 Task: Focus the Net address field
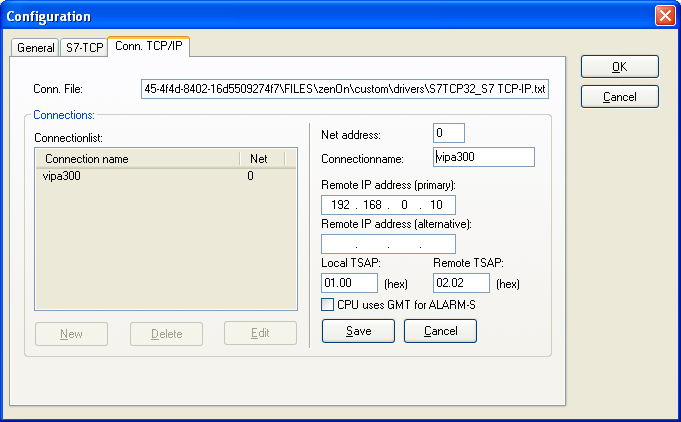(449, 134)
